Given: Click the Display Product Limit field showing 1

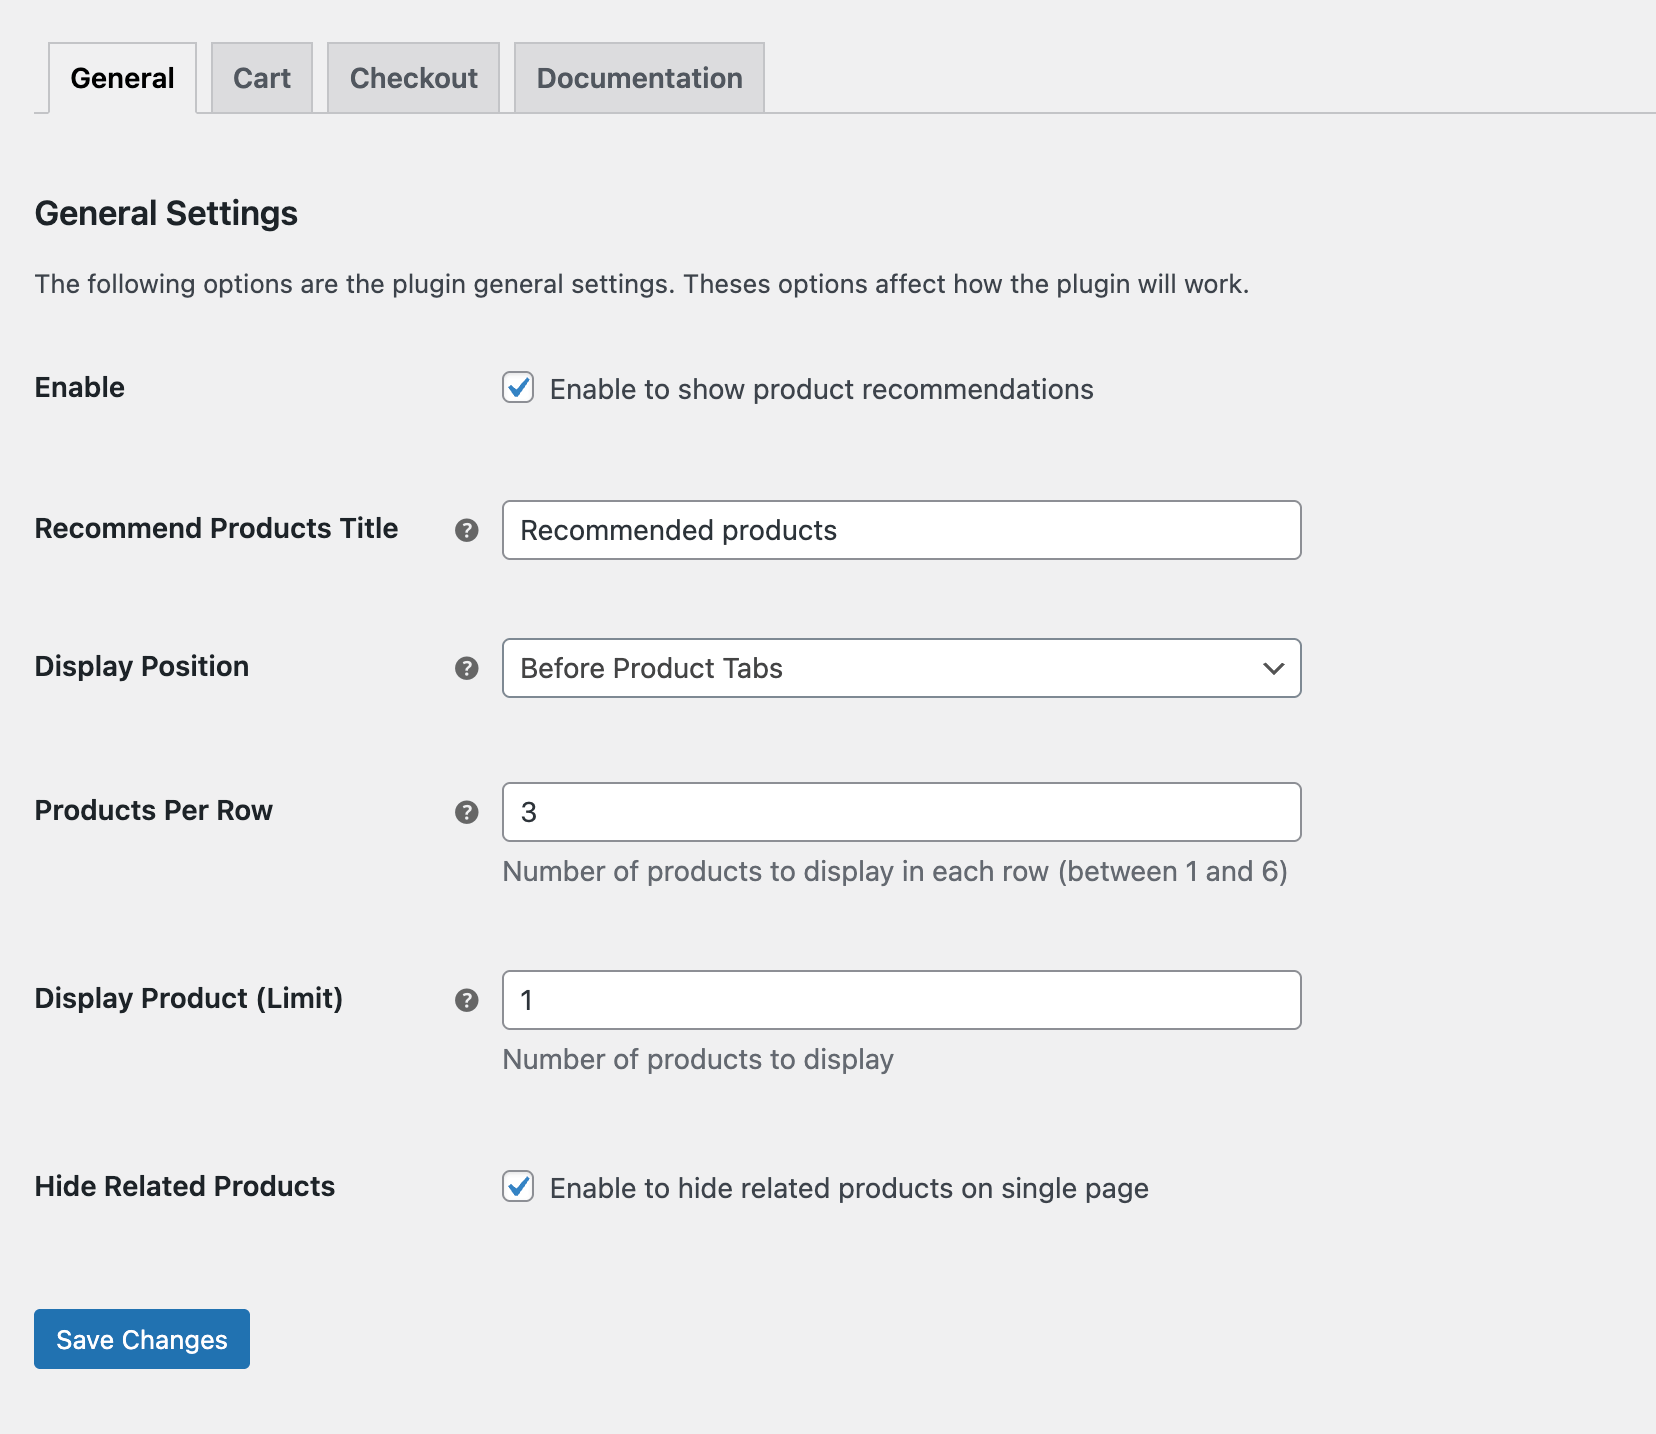Looking at the screenshot, I should (900, 1000).
